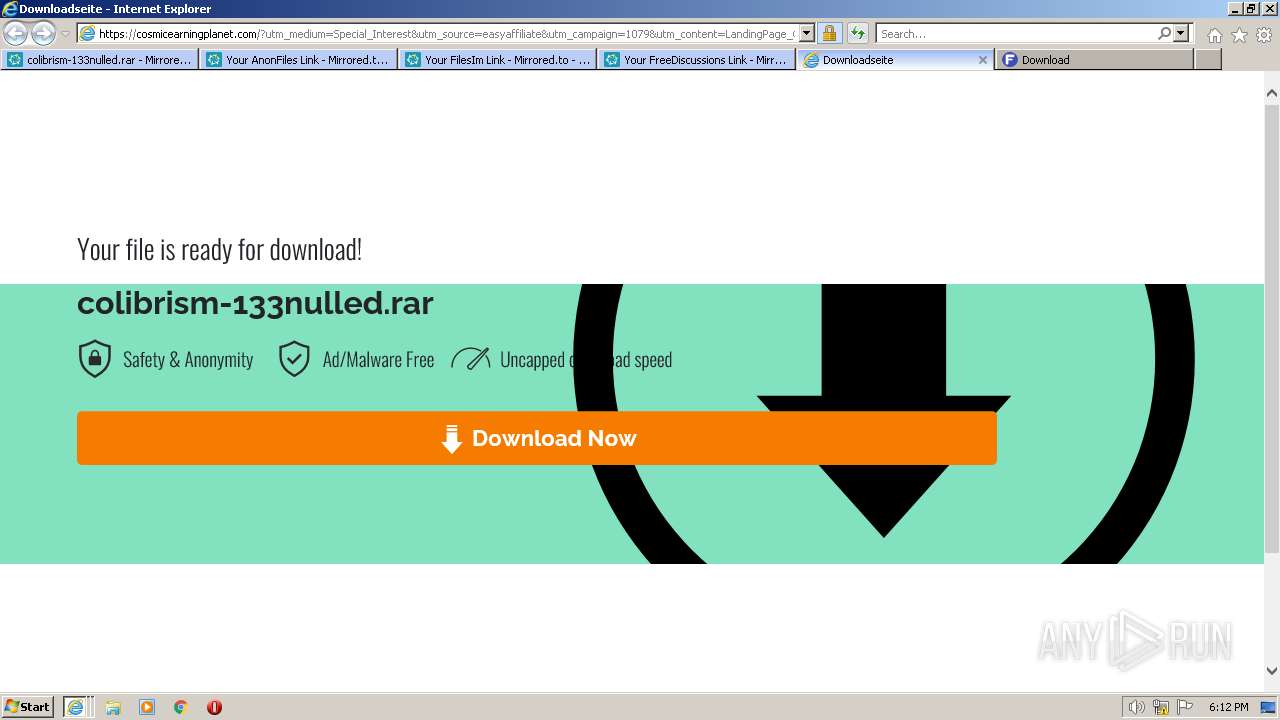This screenshot has width=1280, height=720.
Task: Open the Home icon
Action: pyautogui.click(x=1214, y=35)
